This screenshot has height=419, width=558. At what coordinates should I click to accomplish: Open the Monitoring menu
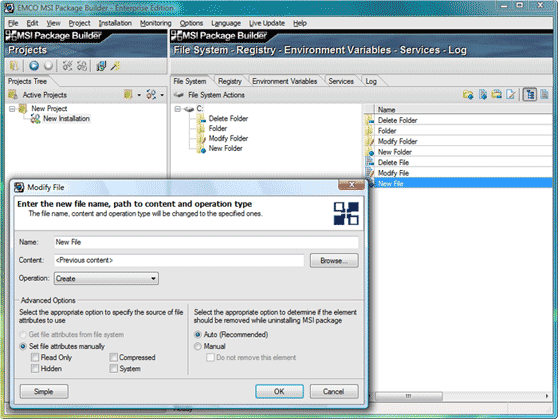tap(156, 23)
